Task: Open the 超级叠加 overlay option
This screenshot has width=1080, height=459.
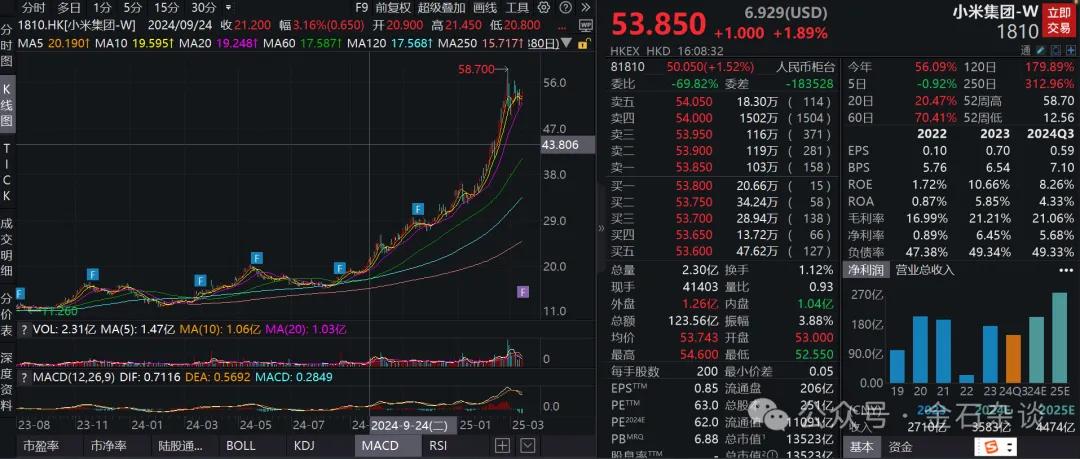Action: click(x=442, y=8)
